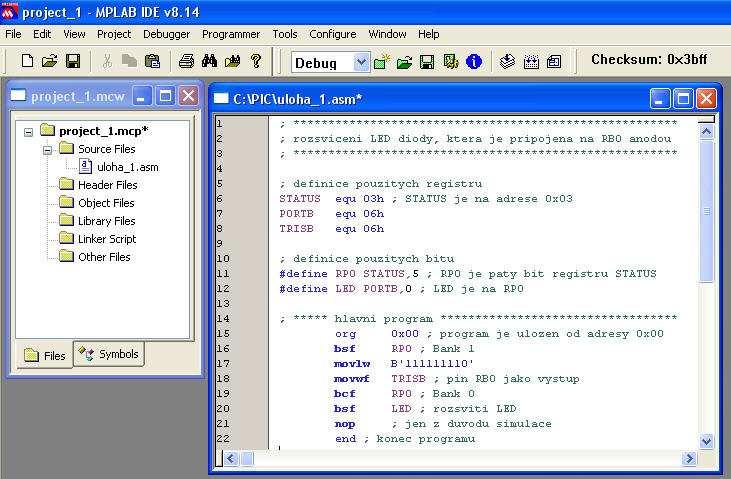Image resolution: width=731 pixels, height=479 pixels.
Task: Click the Make build toolbar icon
Action: click(x=508, y=62)
